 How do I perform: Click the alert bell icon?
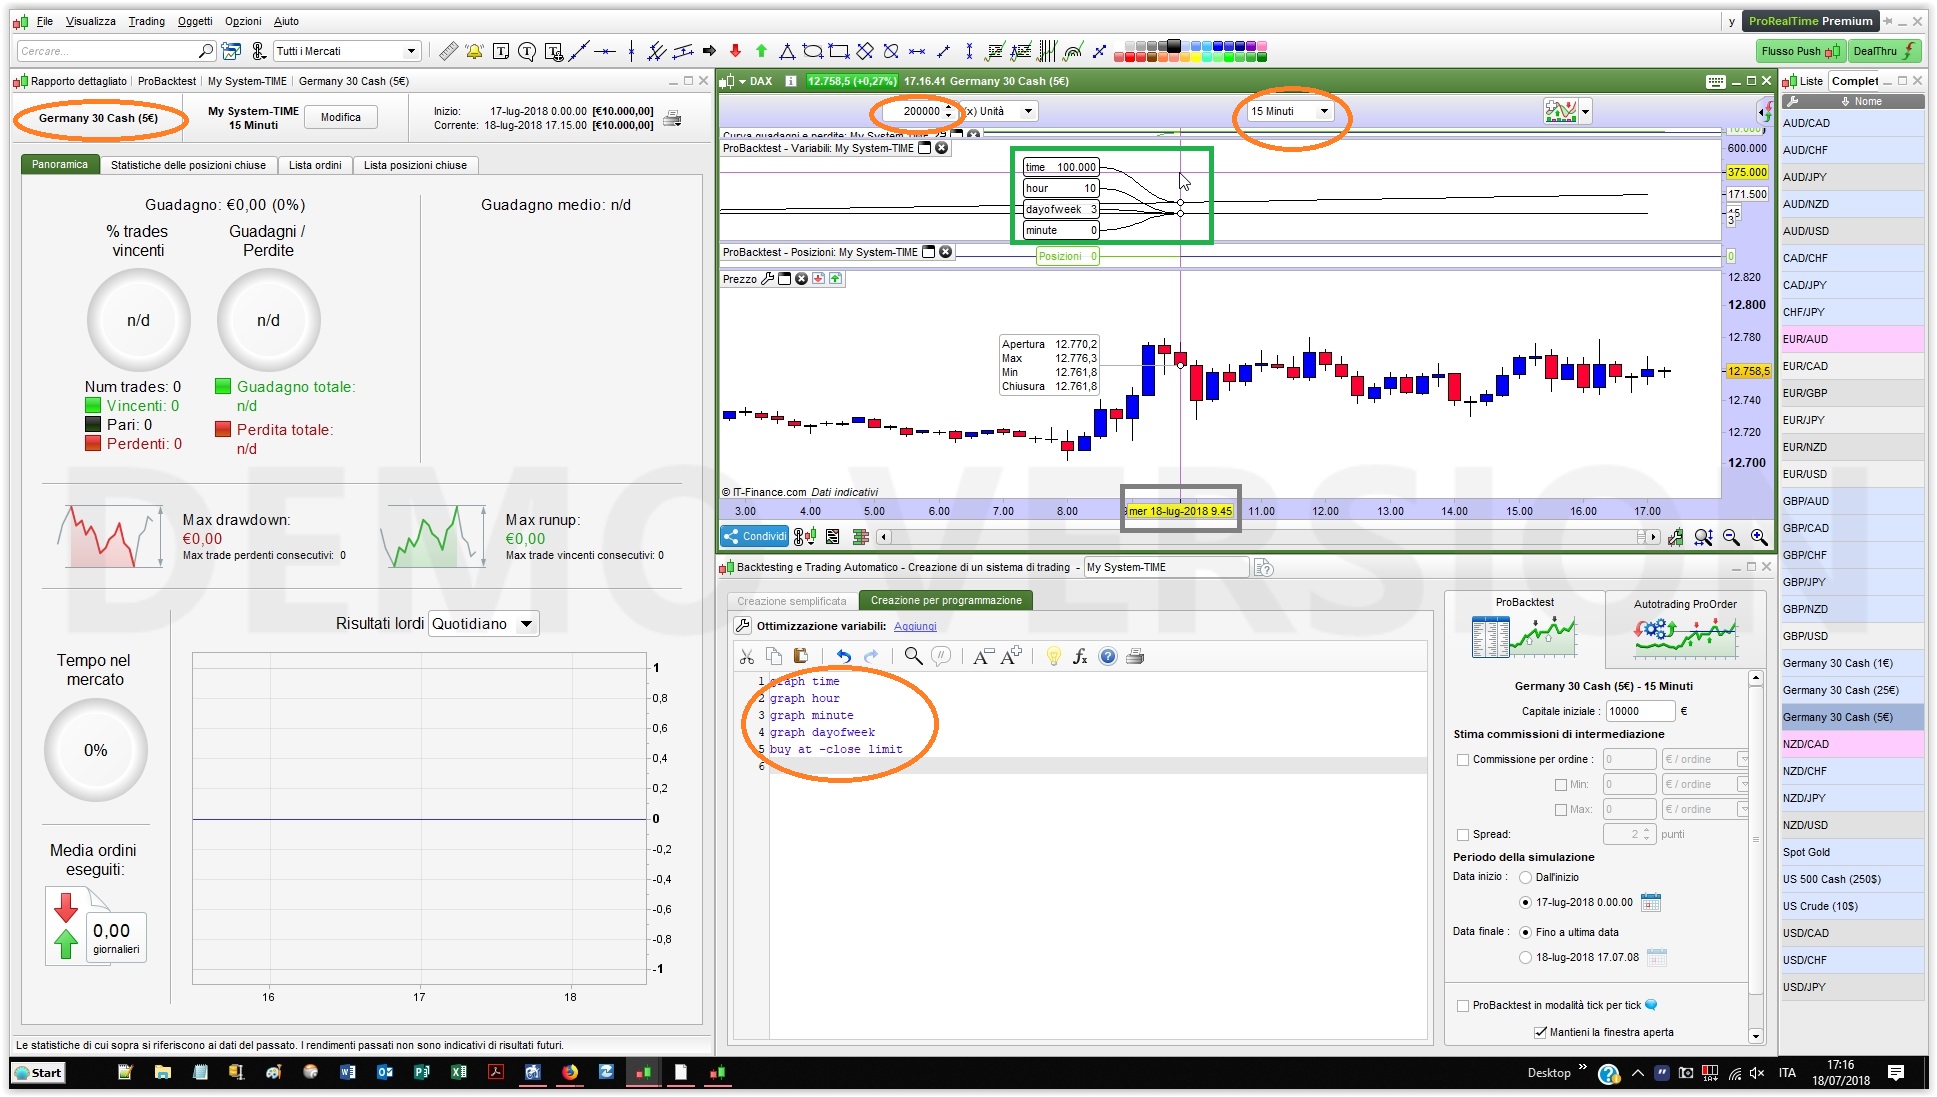click(x=474, y=51)
